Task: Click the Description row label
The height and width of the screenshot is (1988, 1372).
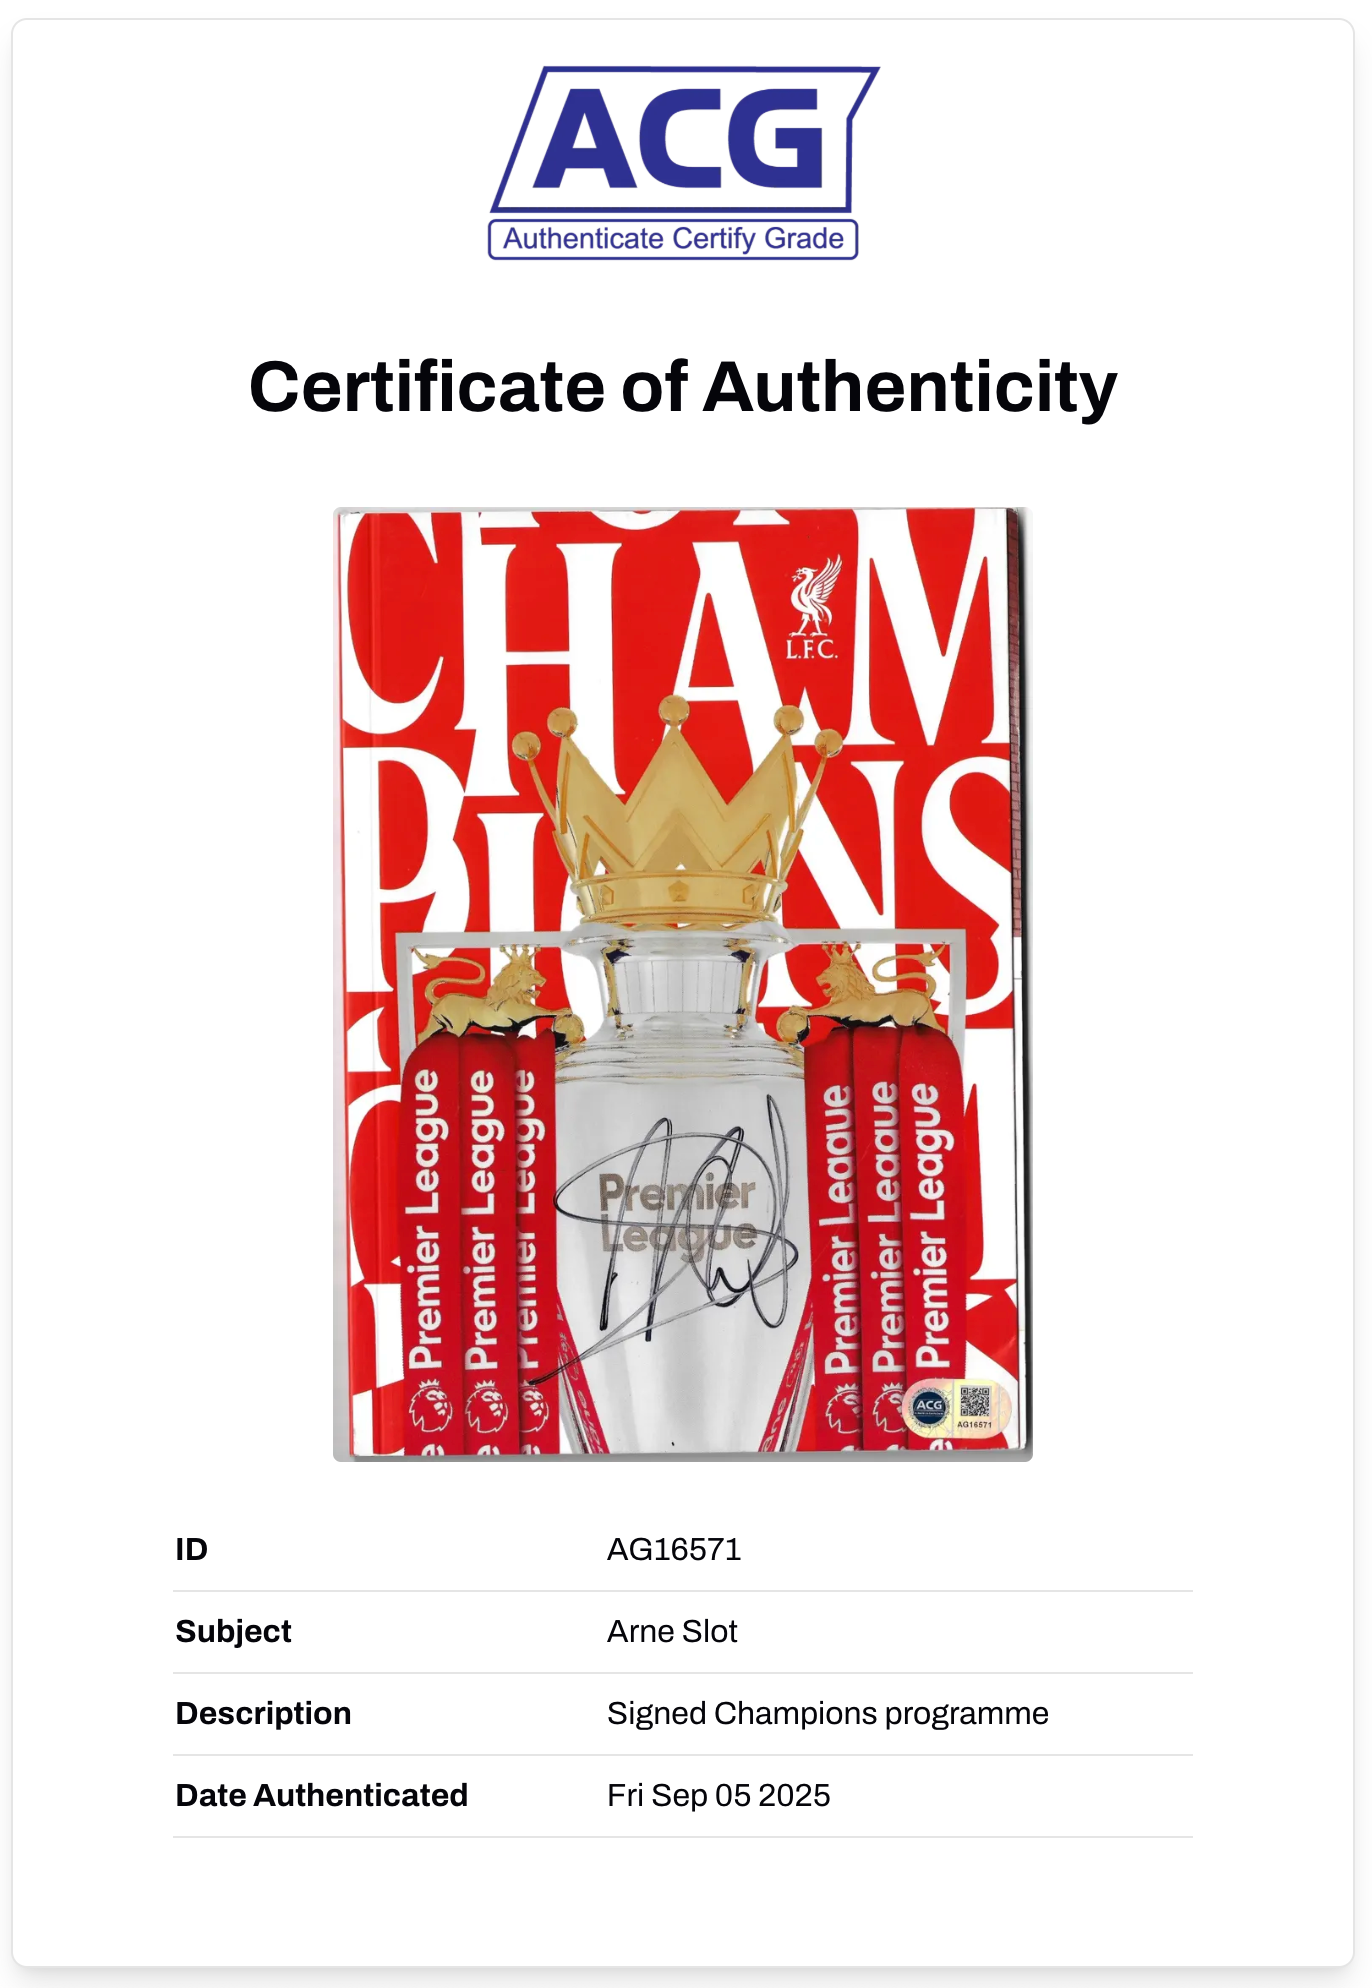Action: [263, 1713]
